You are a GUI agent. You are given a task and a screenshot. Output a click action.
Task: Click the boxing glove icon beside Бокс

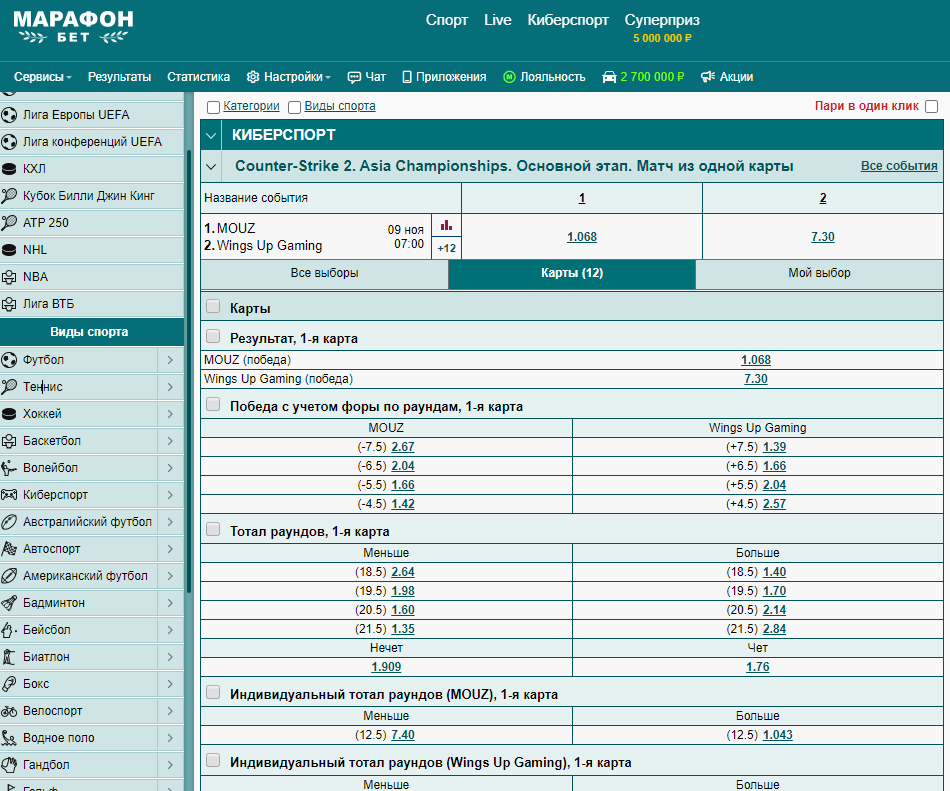tap(9, 684)
